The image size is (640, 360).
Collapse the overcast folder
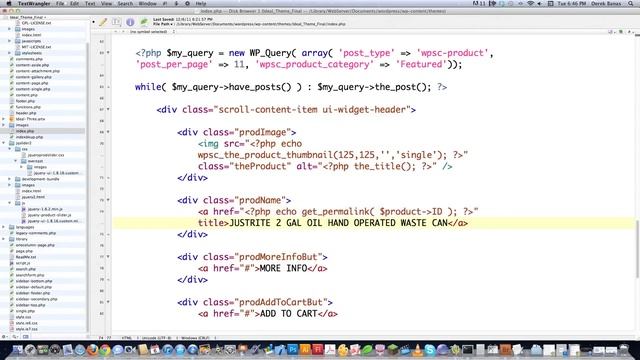point(16,161)
